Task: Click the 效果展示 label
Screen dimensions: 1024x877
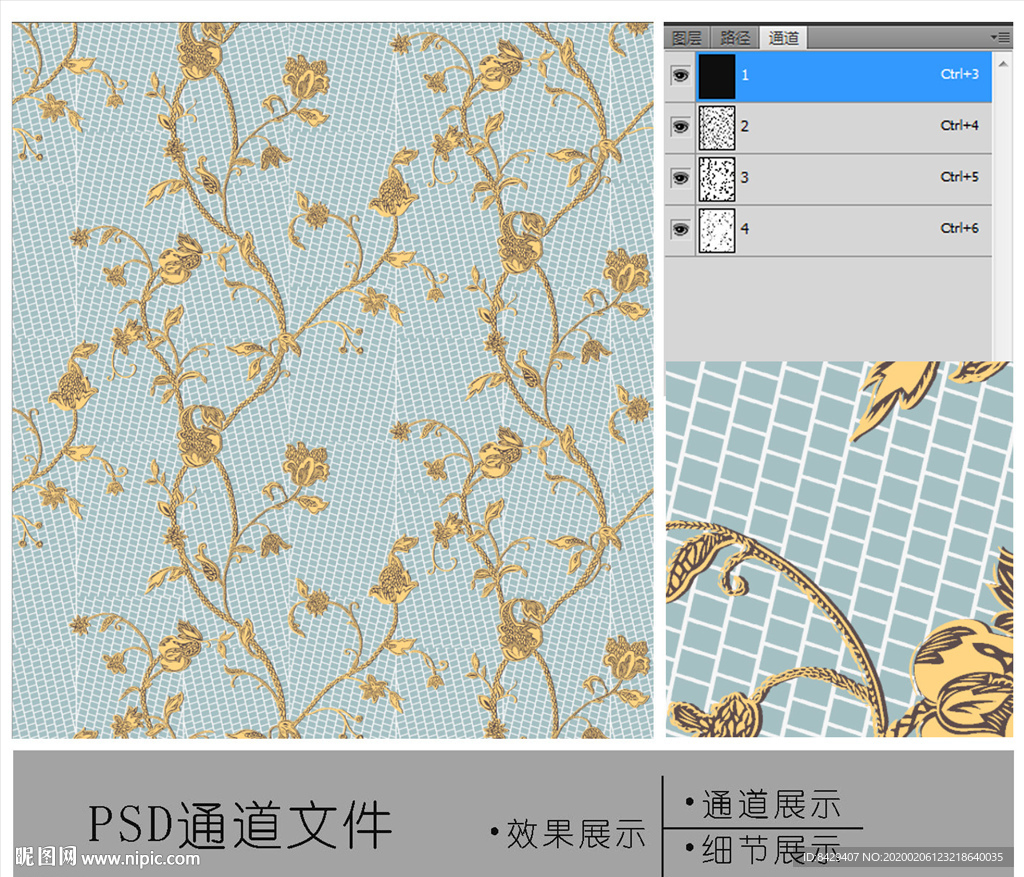Action: (x=575, y=833)
